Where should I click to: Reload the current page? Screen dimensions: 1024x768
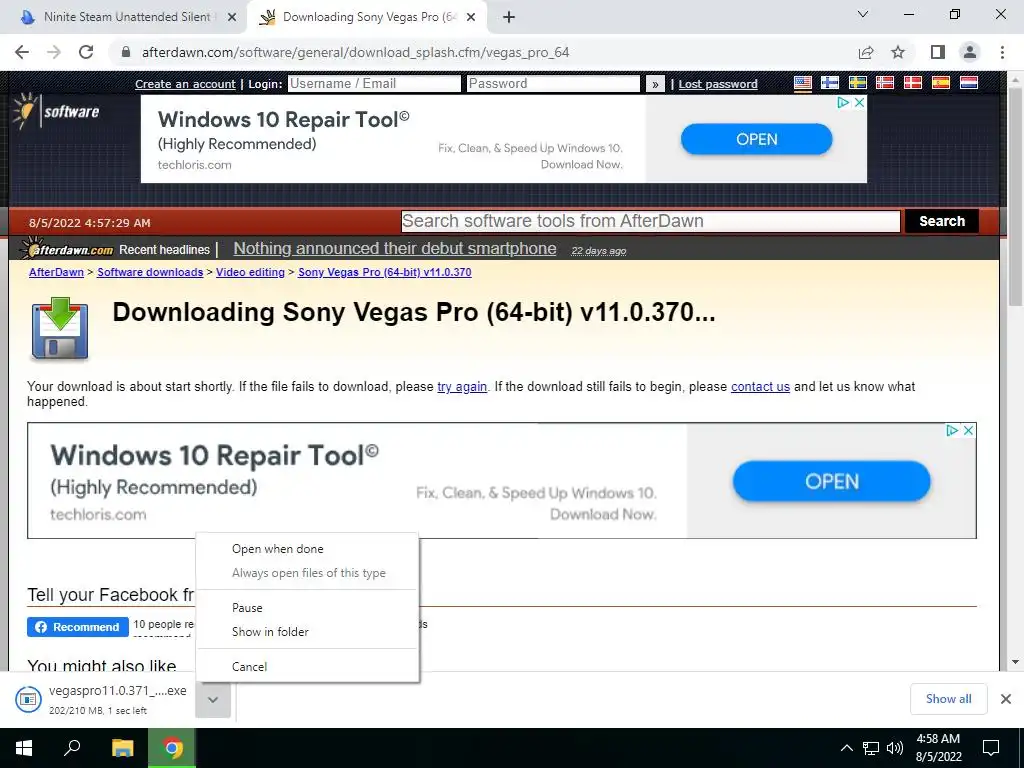(86, 52)
